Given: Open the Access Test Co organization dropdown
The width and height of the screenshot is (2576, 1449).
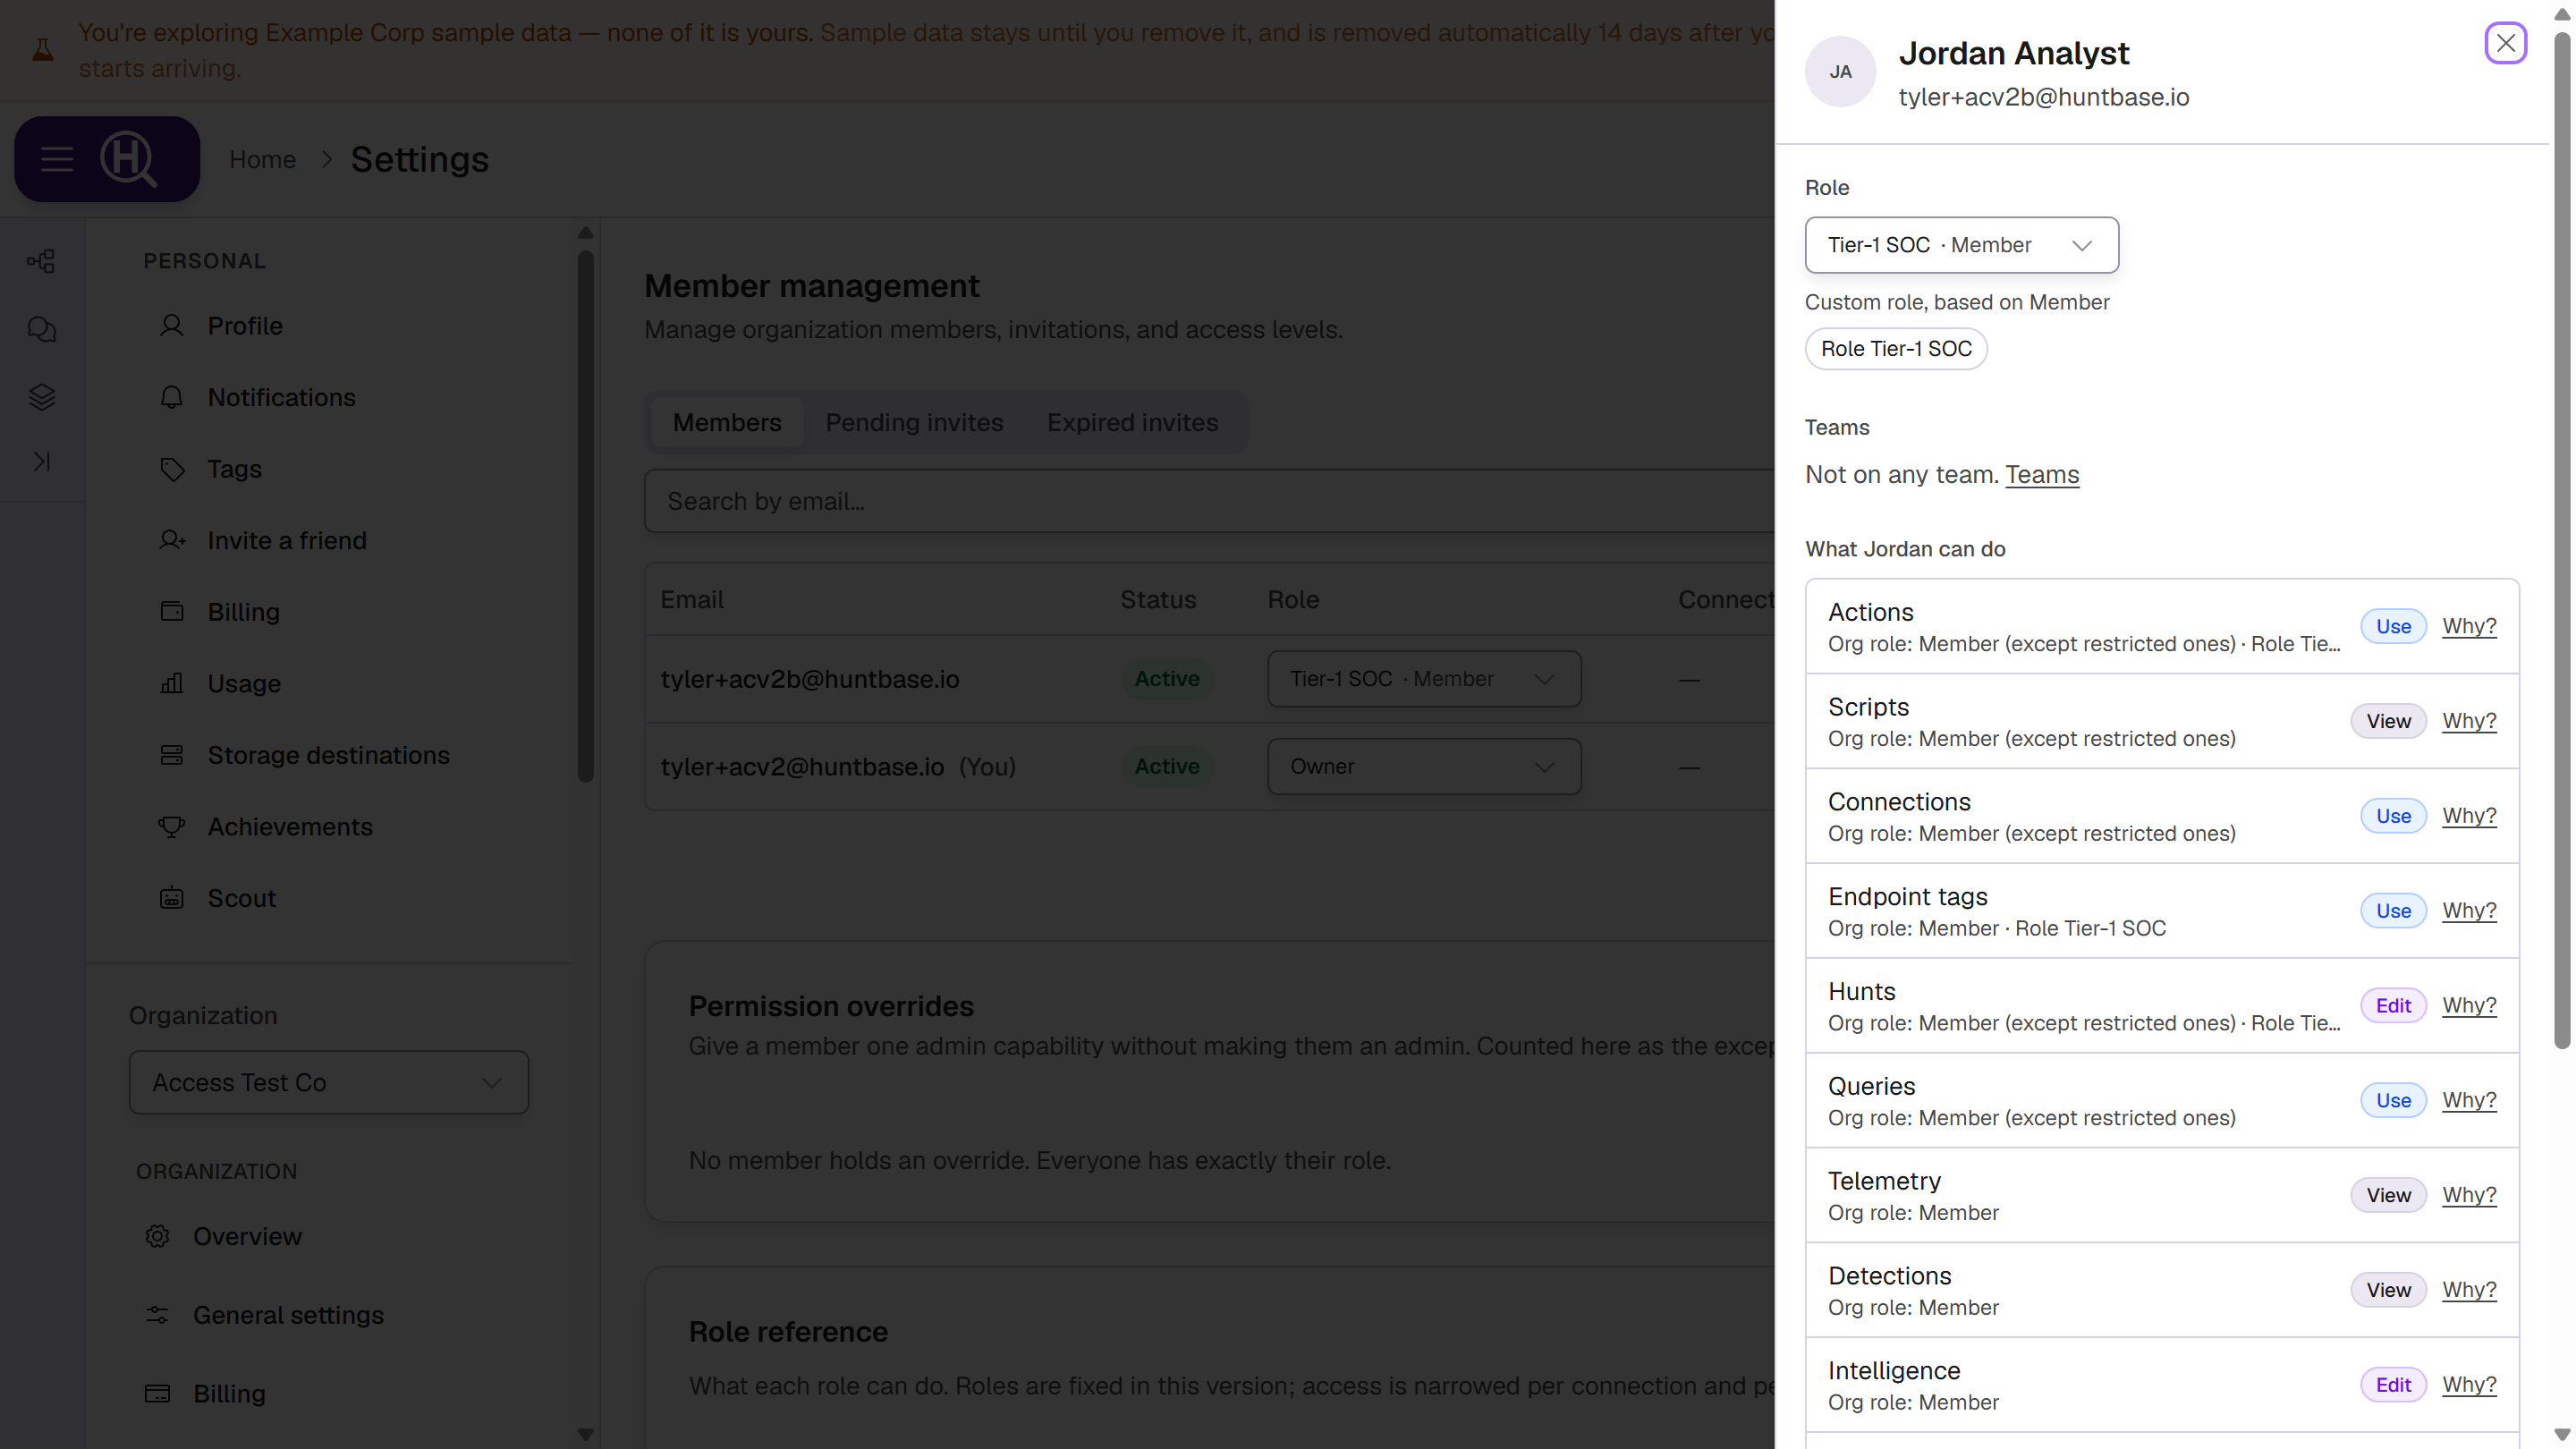Looking at the screenshot, I should (329, 1082).
